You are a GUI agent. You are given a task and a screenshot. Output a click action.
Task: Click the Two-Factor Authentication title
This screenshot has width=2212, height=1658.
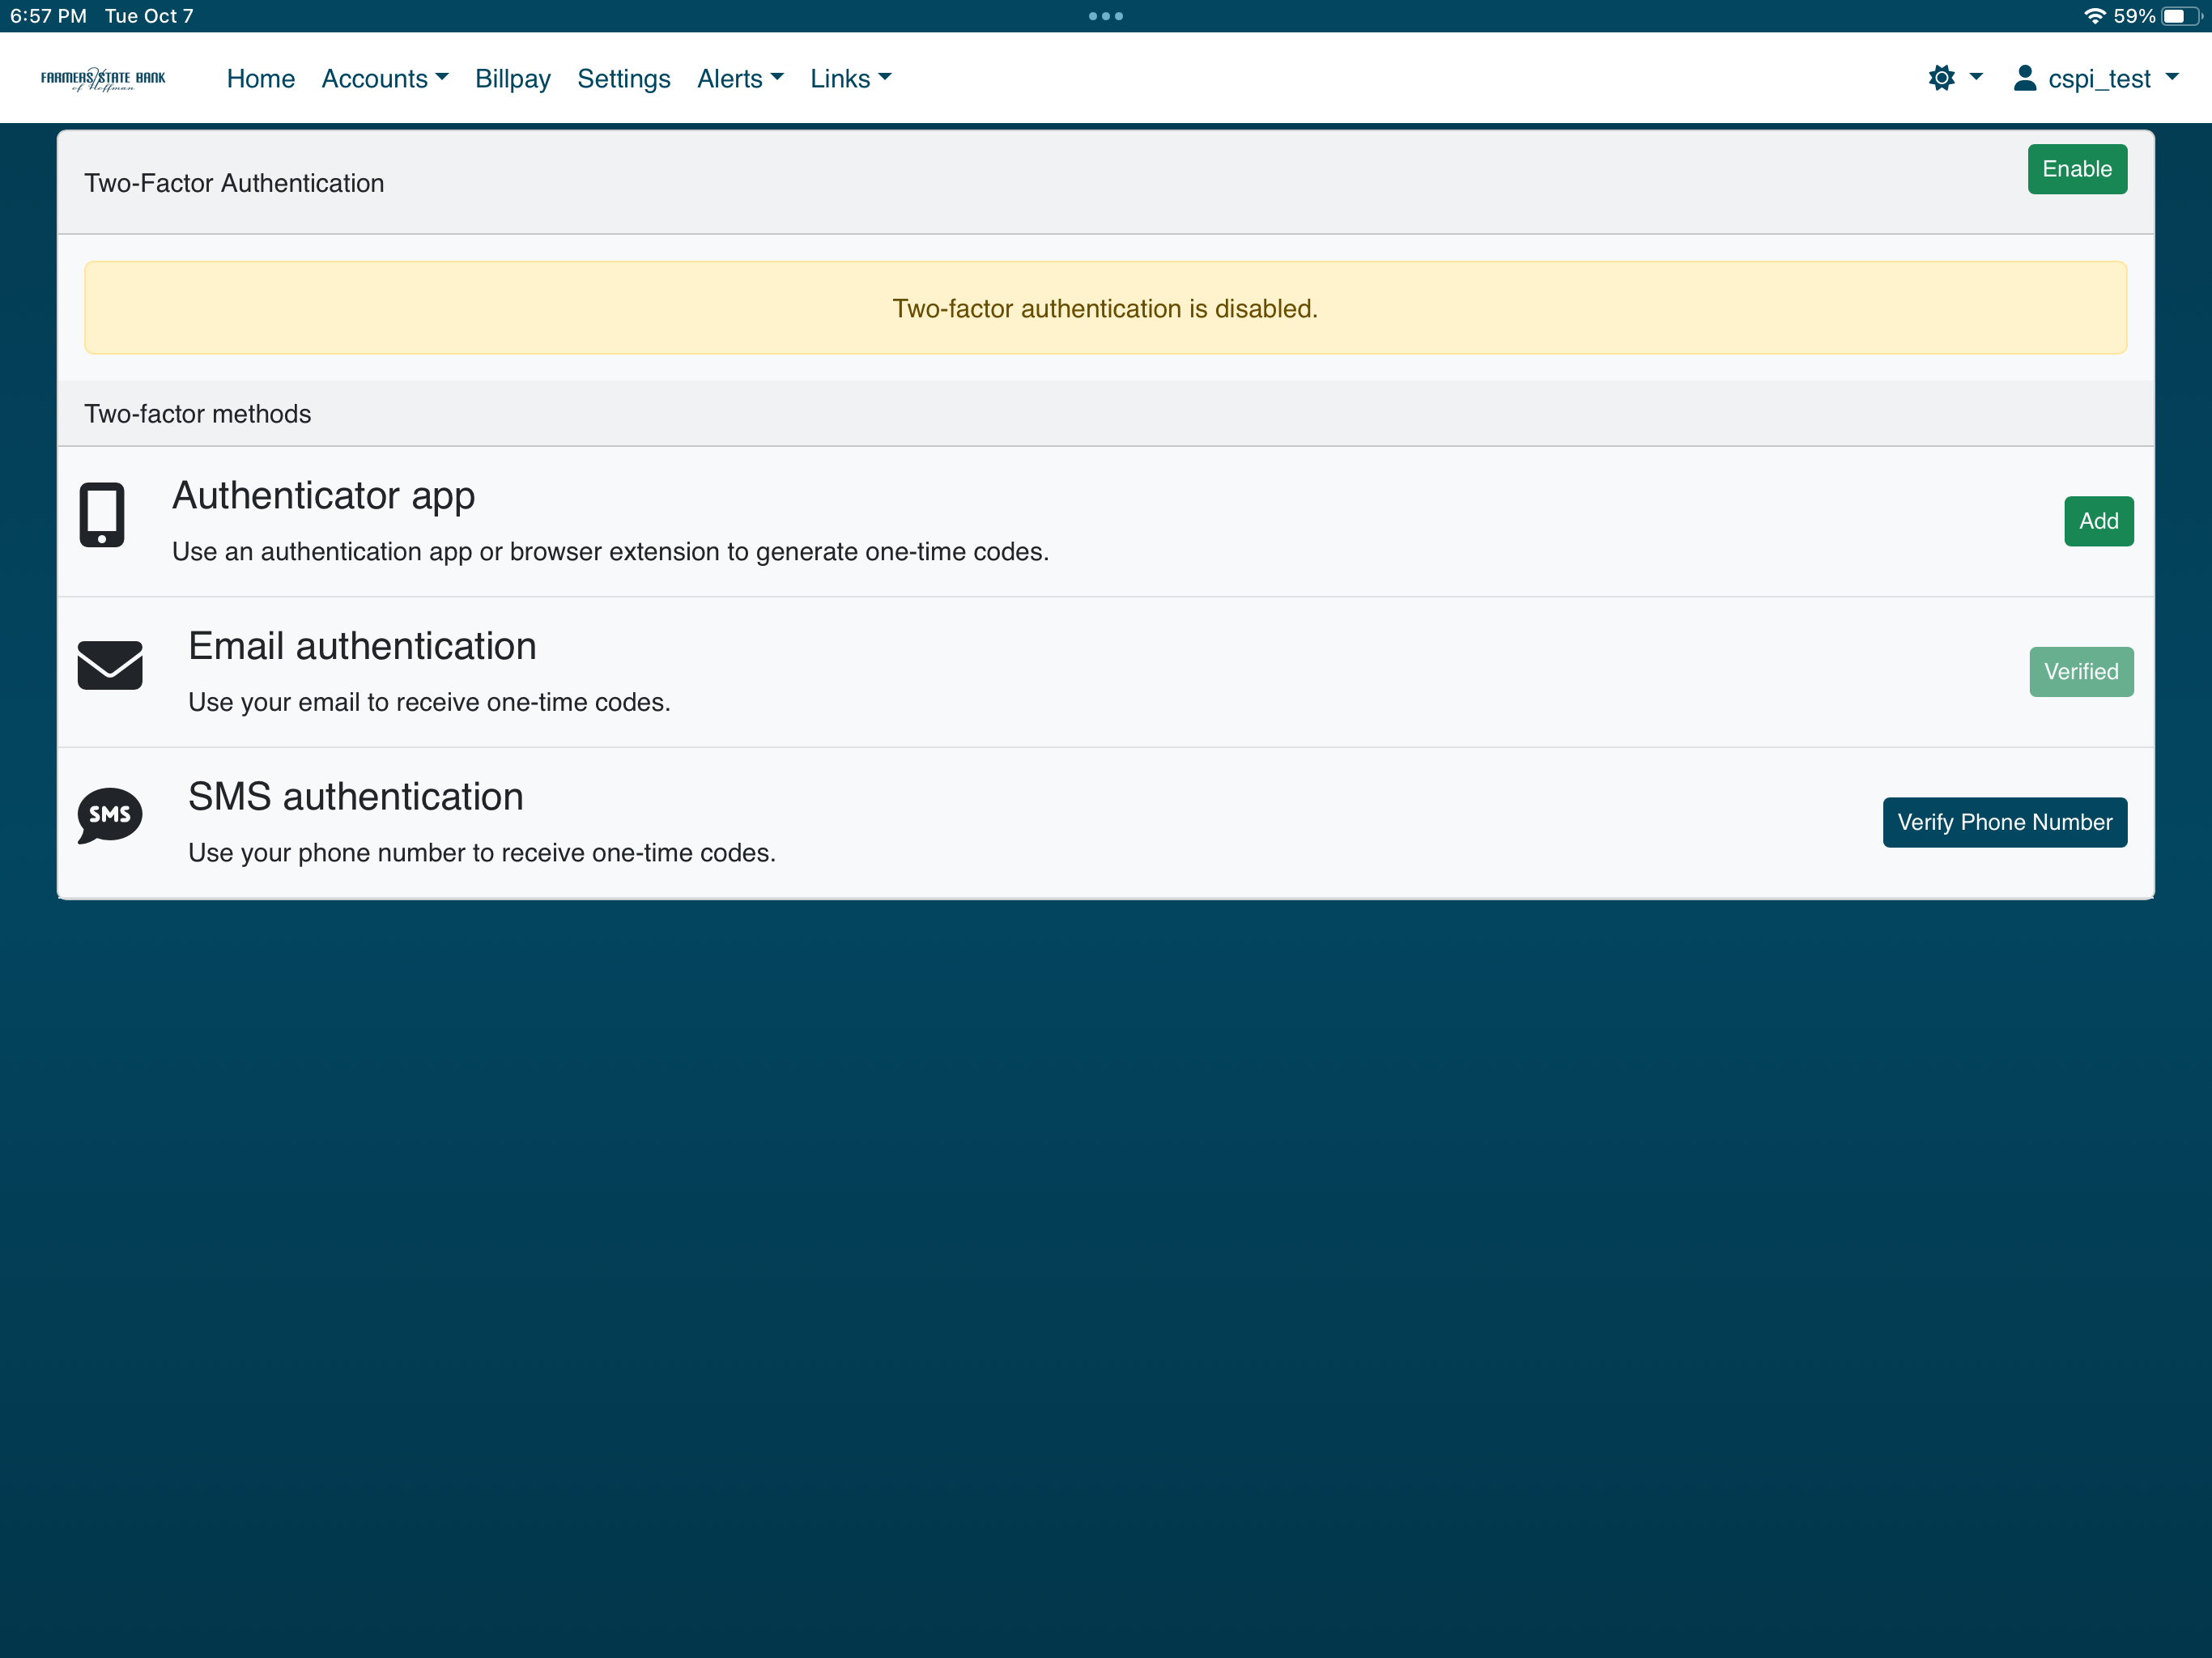(234, 183)
